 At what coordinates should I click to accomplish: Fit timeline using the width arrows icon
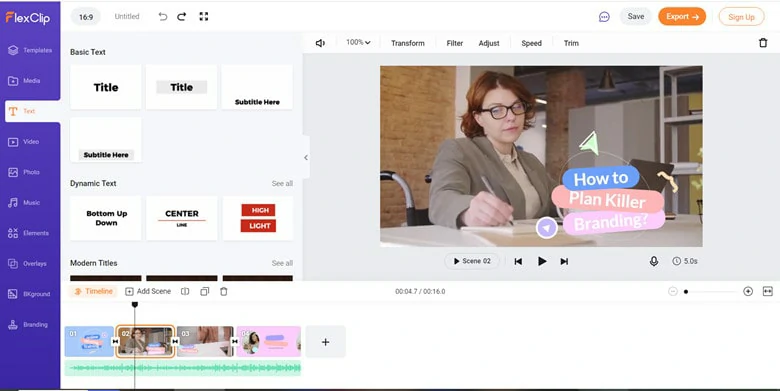768,292
